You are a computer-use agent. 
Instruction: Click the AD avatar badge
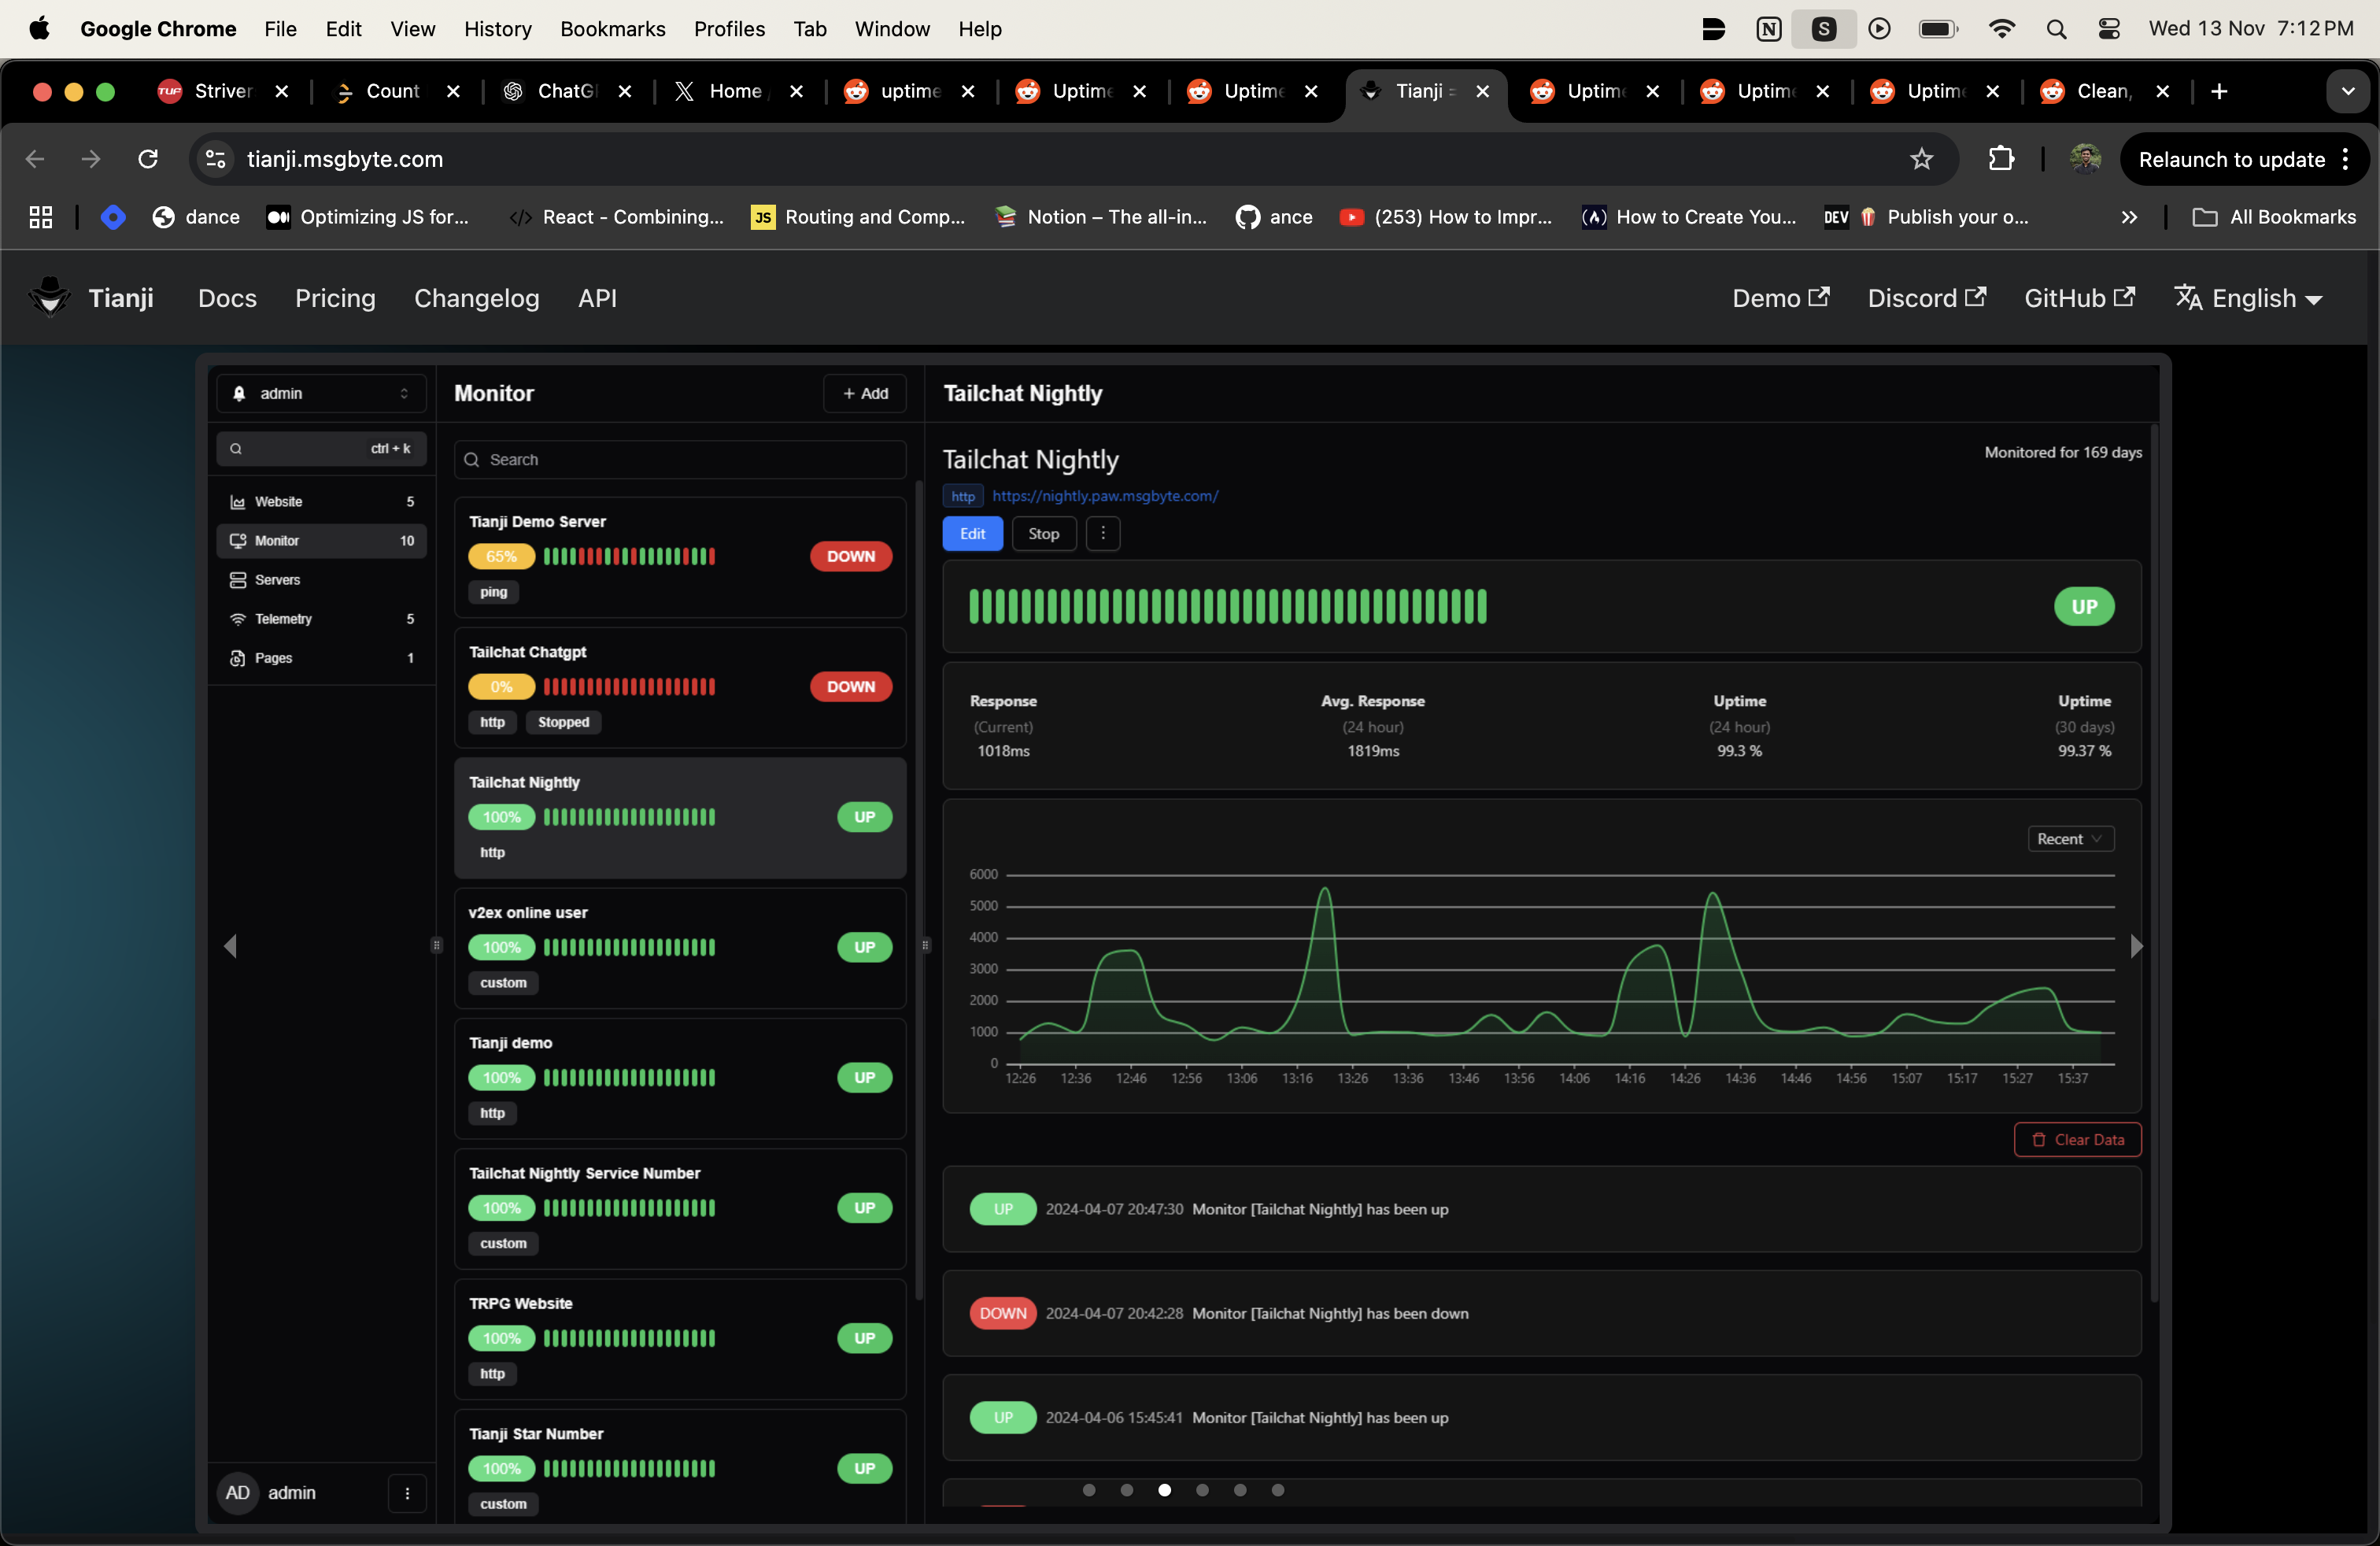pyautogui.click(x=237, y=1493)
